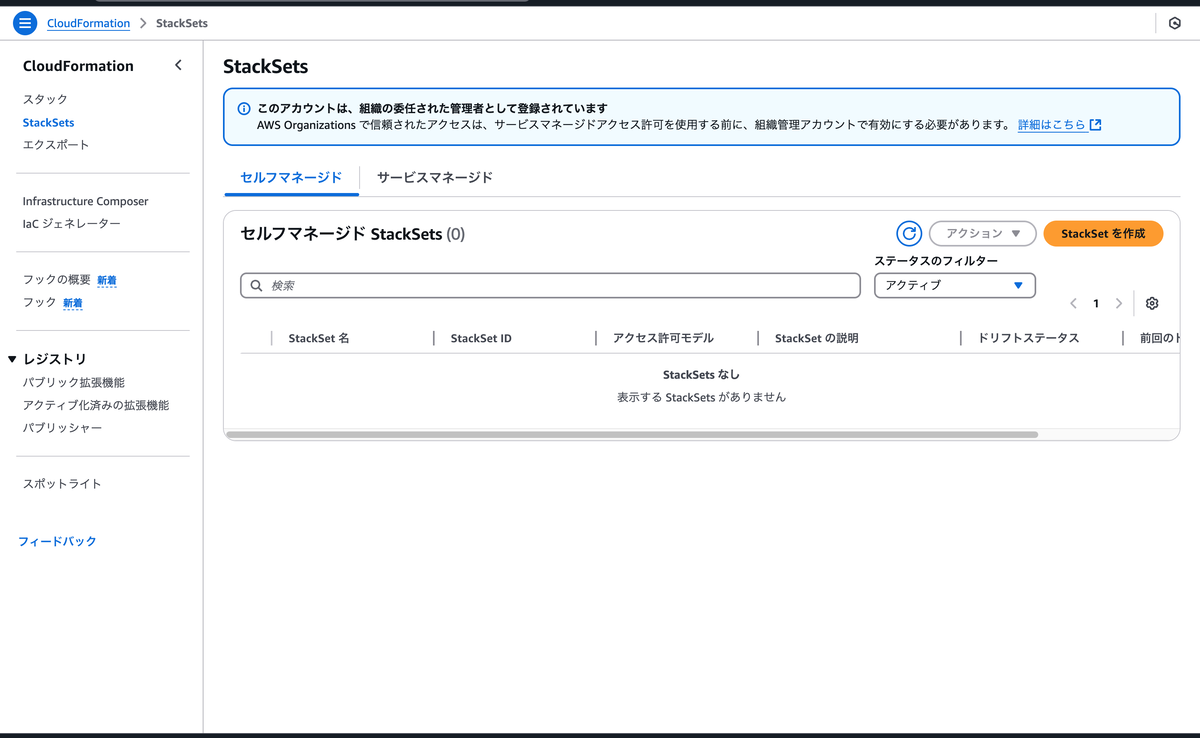Open the アクティブ status filter dropdown

click(955, 285)
